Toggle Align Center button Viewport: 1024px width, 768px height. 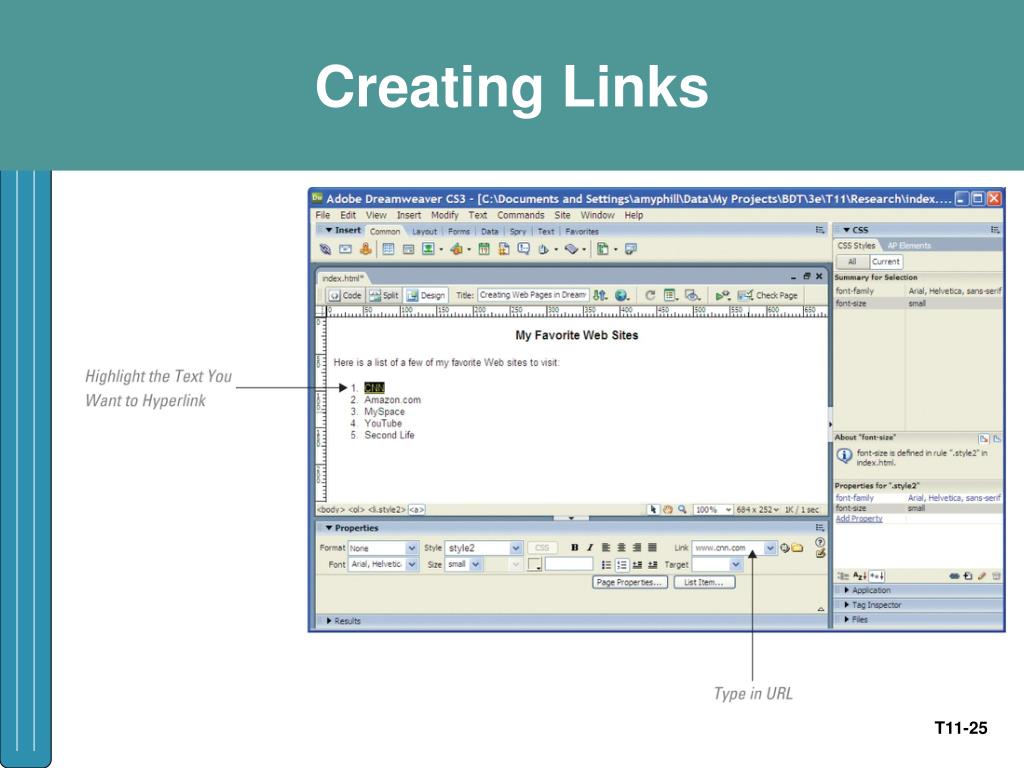coord(621,548)
